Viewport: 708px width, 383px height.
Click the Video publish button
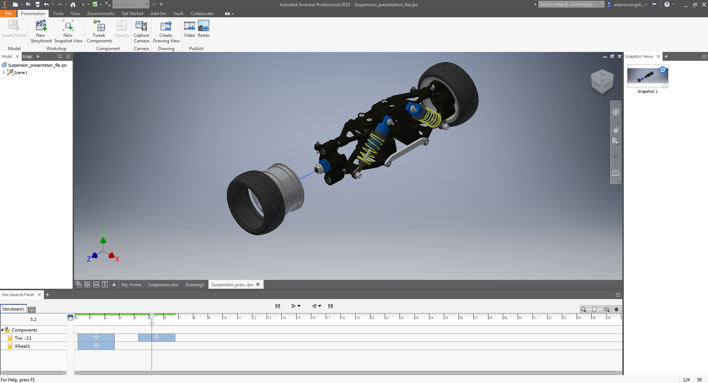(x=189, y=29)
